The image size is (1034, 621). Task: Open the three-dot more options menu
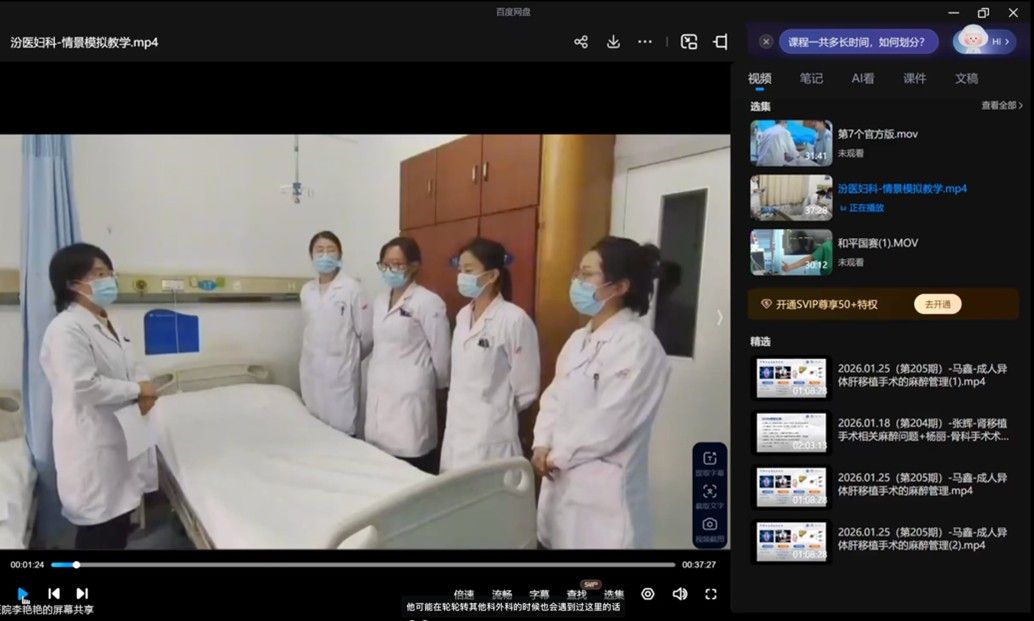coord(645,42)
